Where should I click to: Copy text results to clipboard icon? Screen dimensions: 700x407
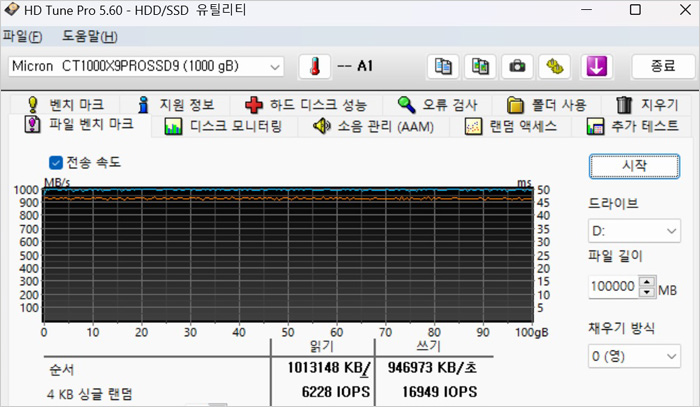[443, 66]
